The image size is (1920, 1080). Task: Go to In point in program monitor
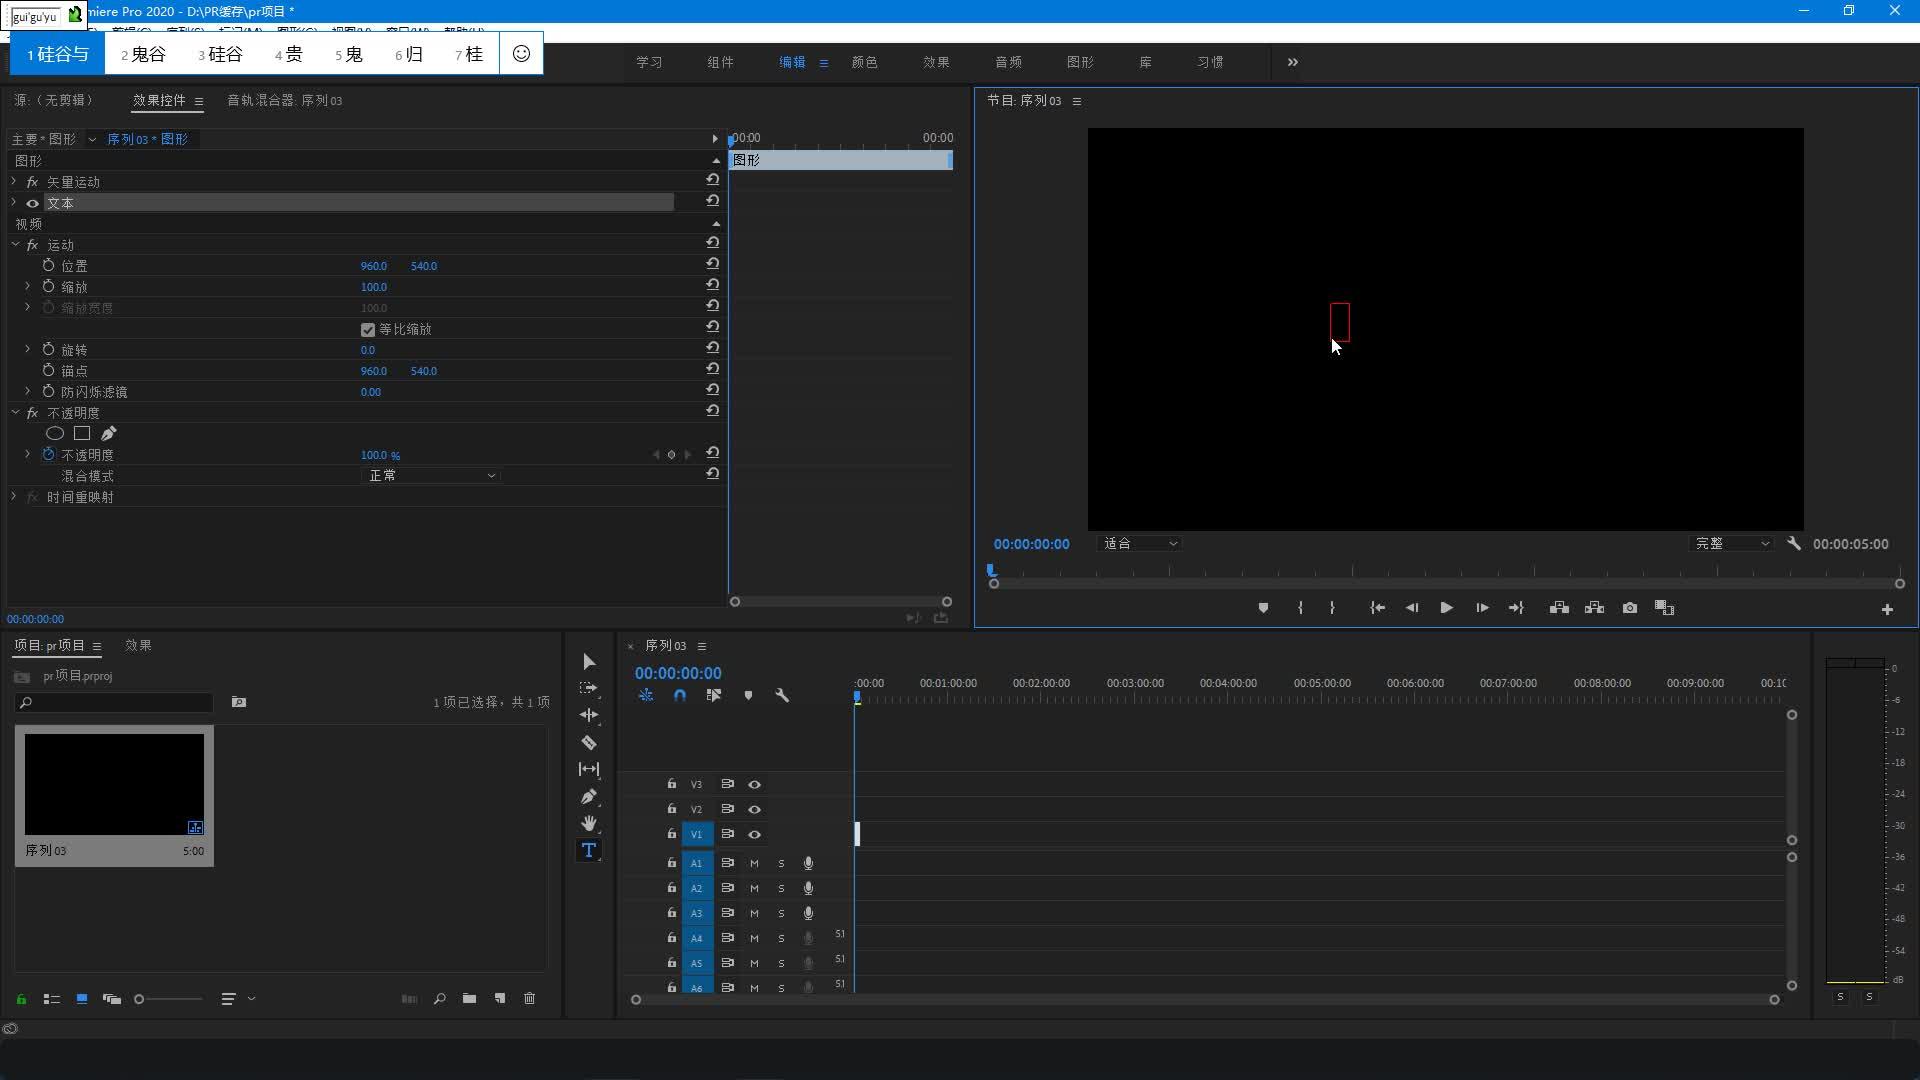1377,608
